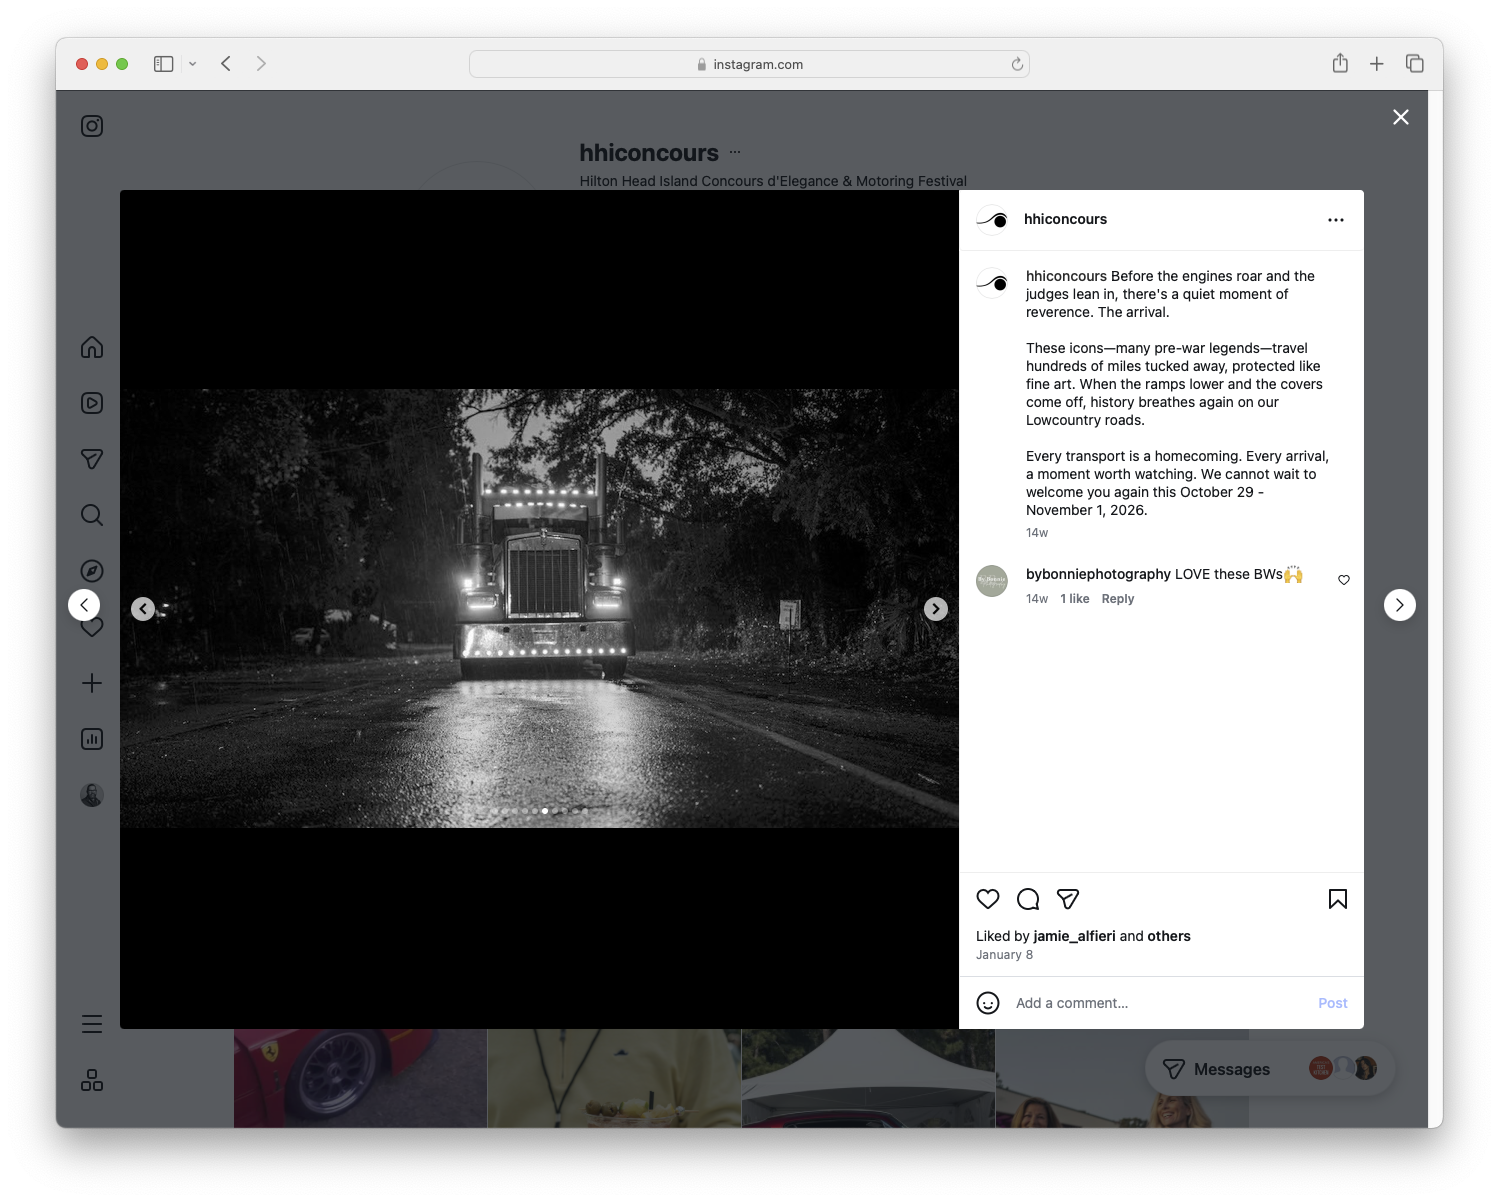Open the Explore compass icon
Image resolution: width=1499 pixels, height=1202 pixels.
92,570
